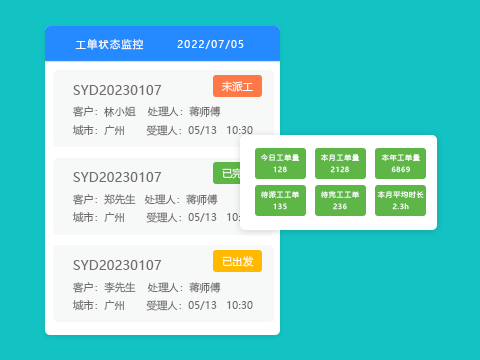Click 城市 广州 in 李先生 card
480x360 pixels.
point(99,305)
